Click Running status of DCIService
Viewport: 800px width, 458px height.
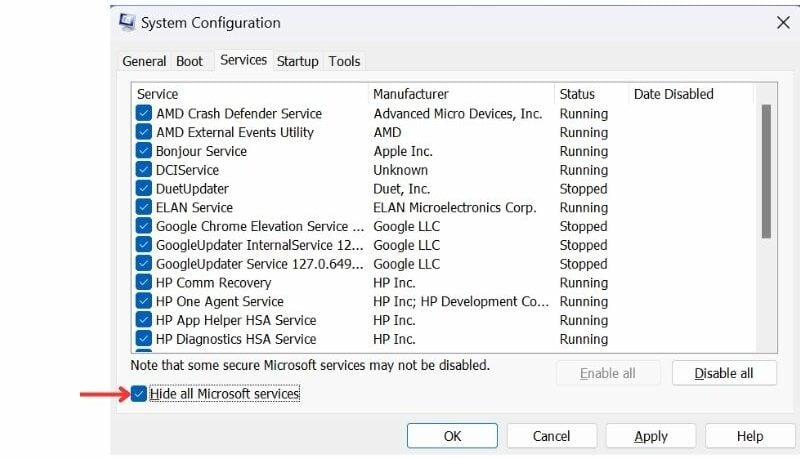pyautogui.click(x=584, y=170)
